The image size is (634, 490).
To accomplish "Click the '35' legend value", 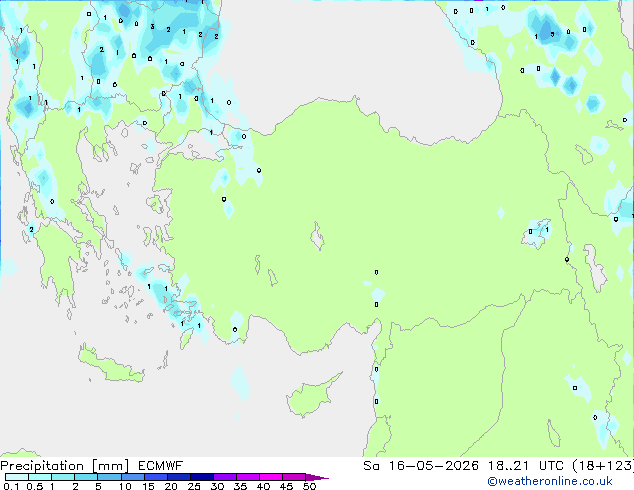I will point(240,486).
